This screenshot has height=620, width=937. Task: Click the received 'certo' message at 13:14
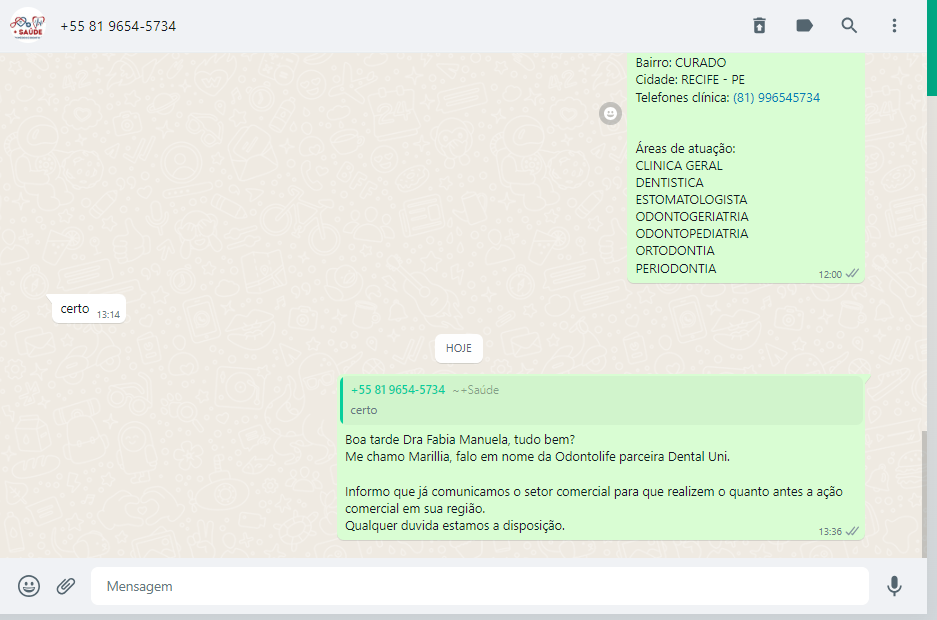point(89,309)
